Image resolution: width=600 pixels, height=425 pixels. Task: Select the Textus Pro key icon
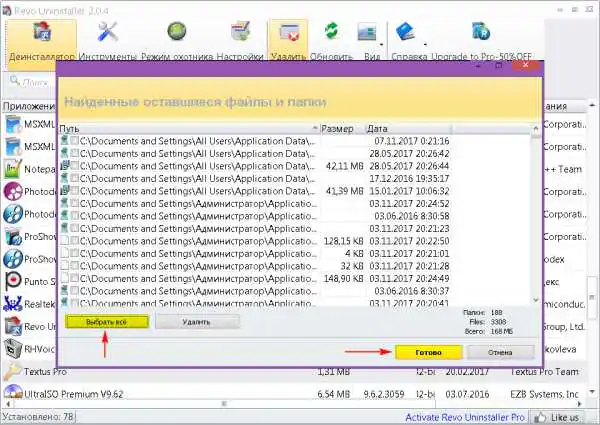tap(13, 371)
